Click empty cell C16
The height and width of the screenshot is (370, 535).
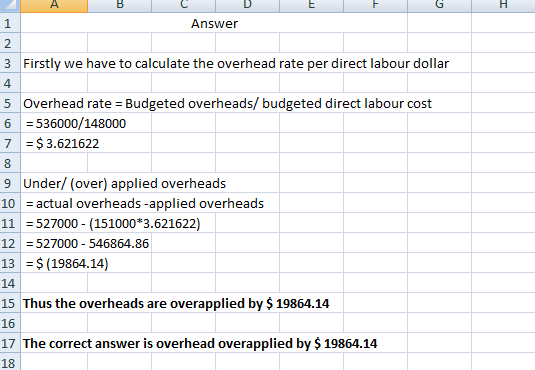[184, 323]
